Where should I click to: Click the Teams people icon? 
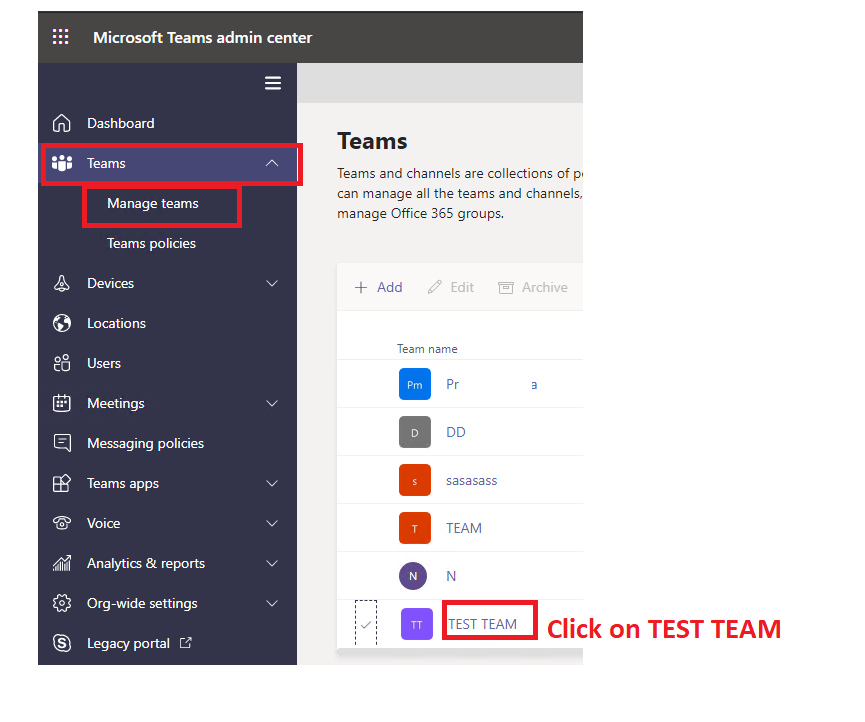pyautogui.click(x=62, y=163)
